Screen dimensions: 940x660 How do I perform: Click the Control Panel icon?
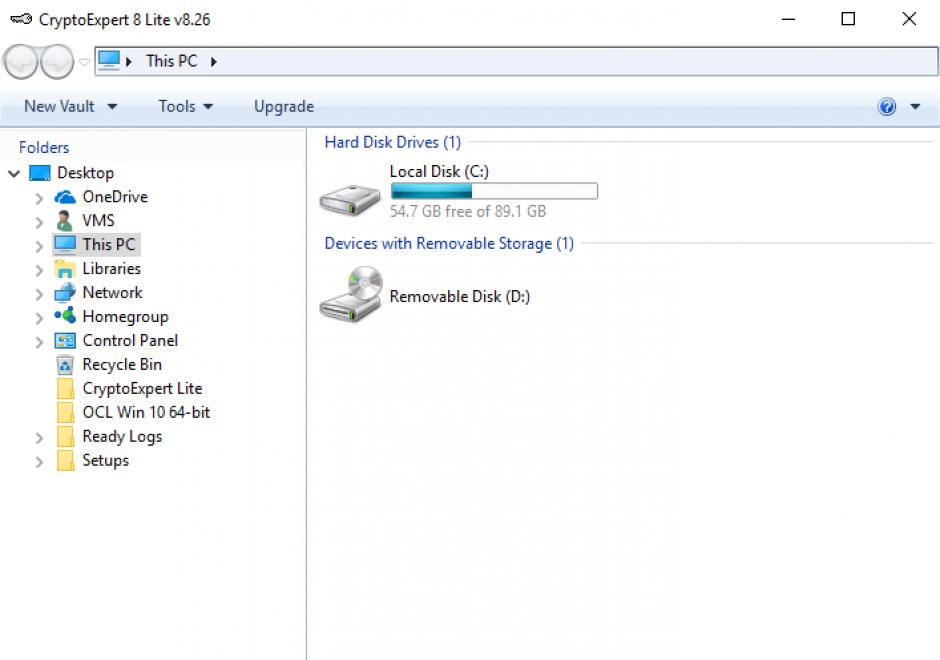(x=65, y=340)
